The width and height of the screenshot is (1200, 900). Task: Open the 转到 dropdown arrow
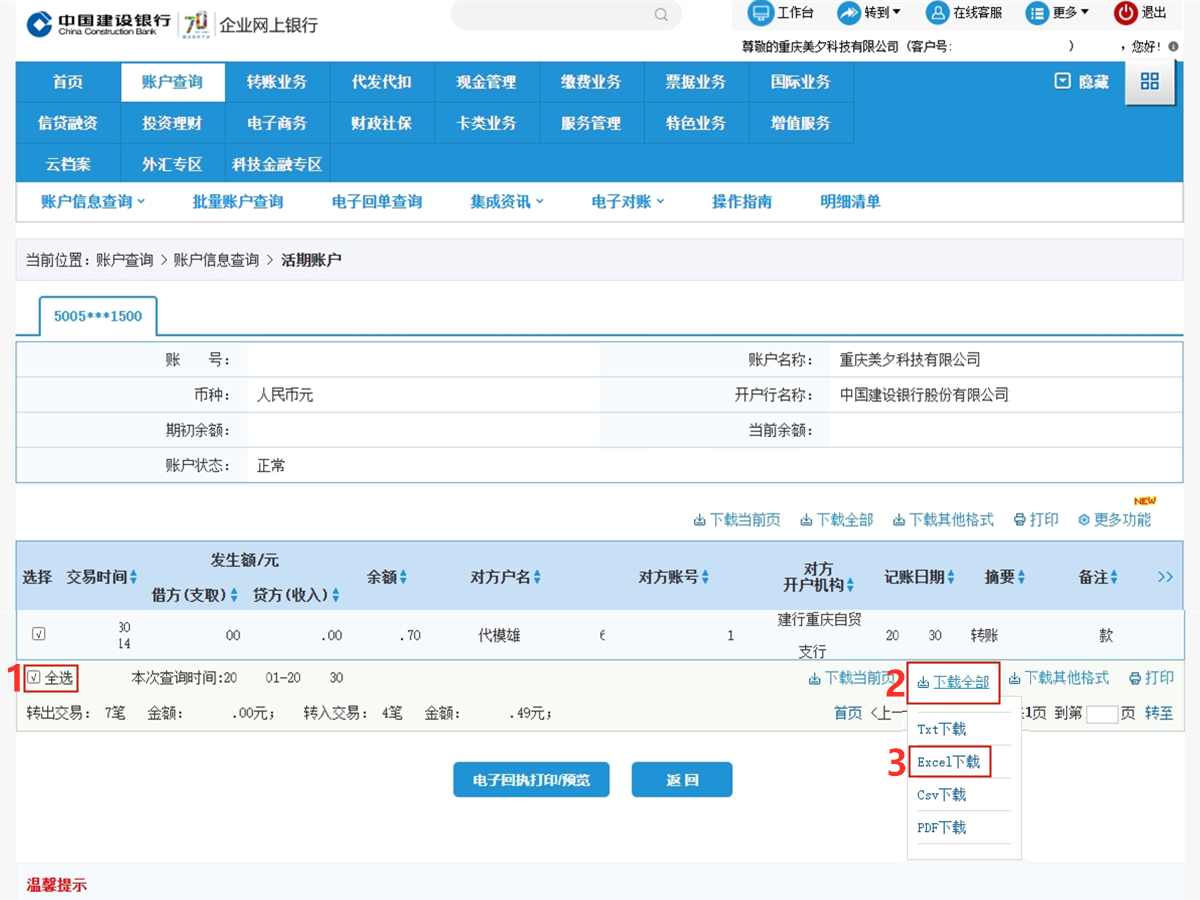pyautogui.click(x=896, y=12)
